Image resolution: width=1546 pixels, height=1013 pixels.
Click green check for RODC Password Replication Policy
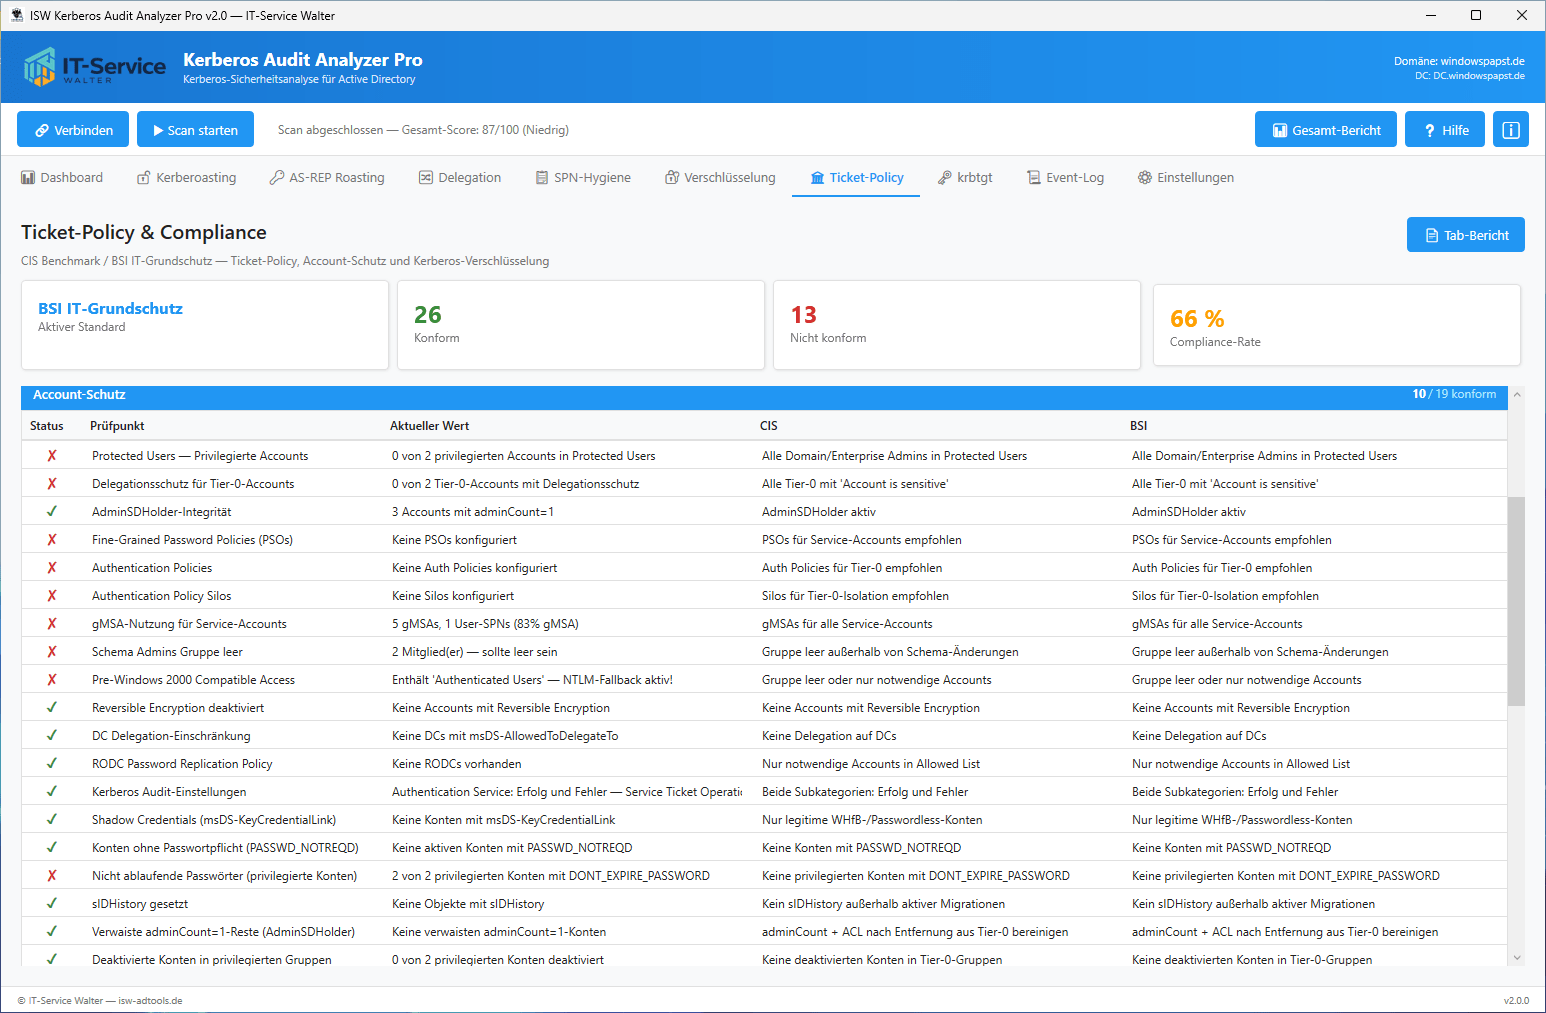(52, 764)
